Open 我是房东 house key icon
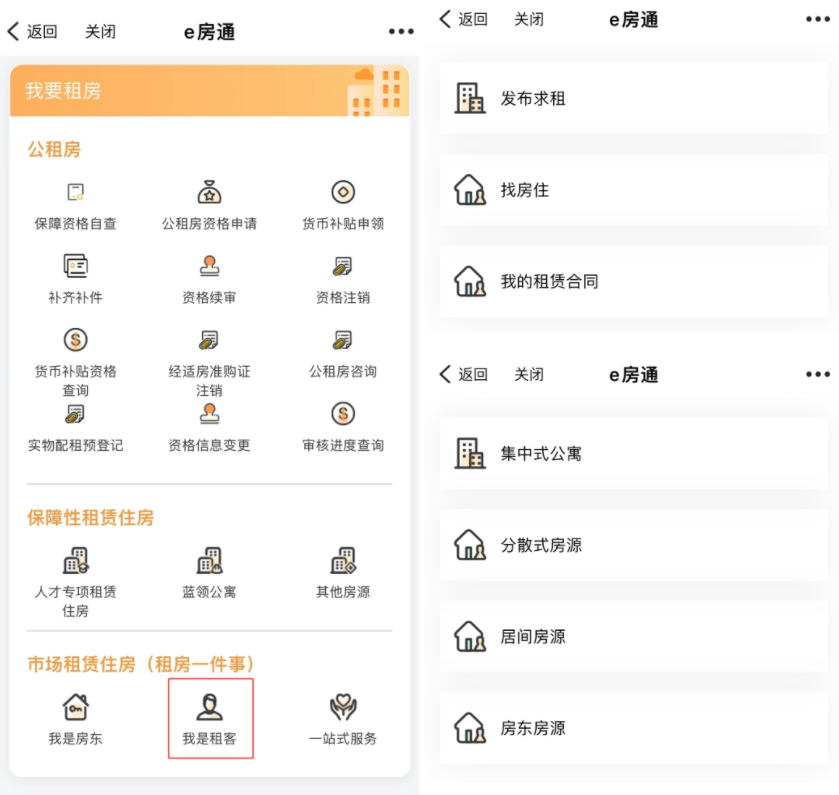The width and height of the screenshot is (839, 795). [75, 707]
